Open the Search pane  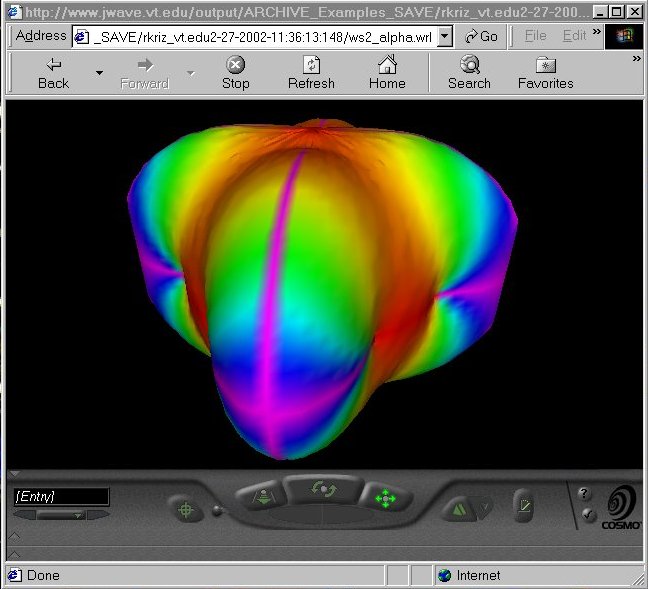pos(469,73)
